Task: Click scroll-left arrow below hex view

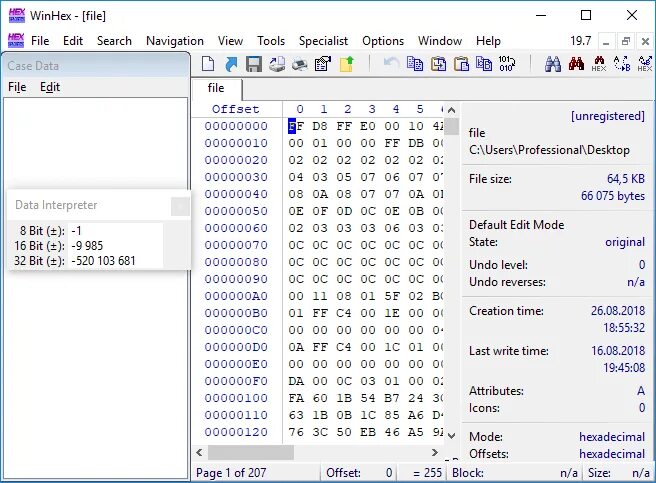Action: [x=200, y=452]
